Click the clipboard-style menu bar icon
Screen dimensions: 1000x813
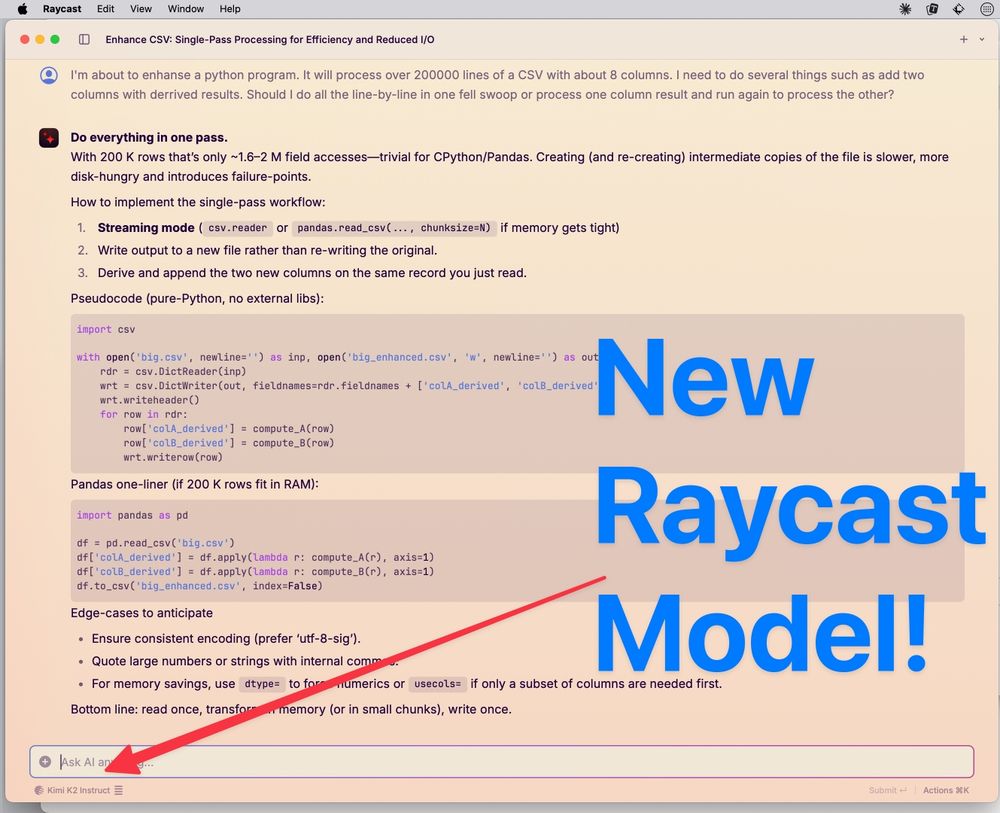click(x=932, y=9)
